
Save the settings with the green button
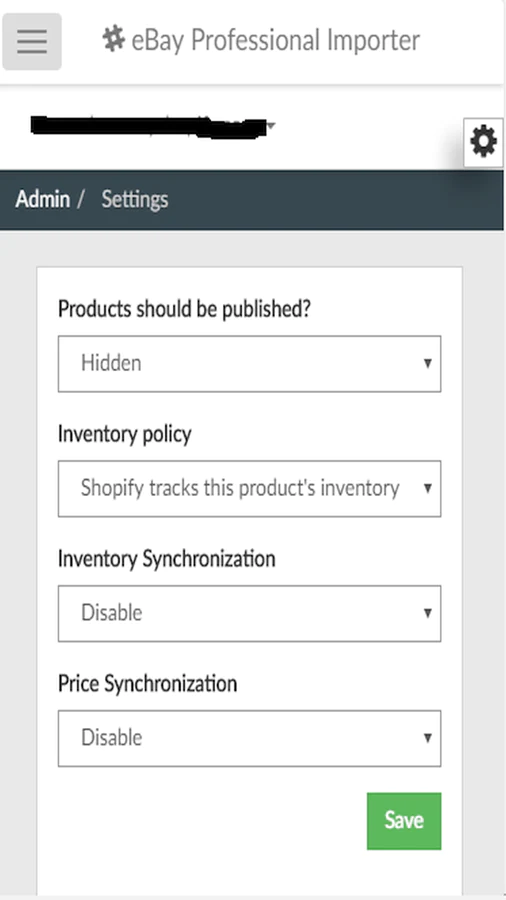(404, 821)
